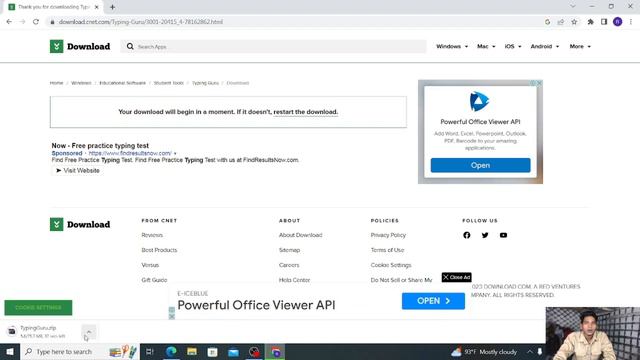Image resolution: width=640 pixels, height=360 pixels.
Task: Open the Terms of Use link
Action: pos(387,250)
